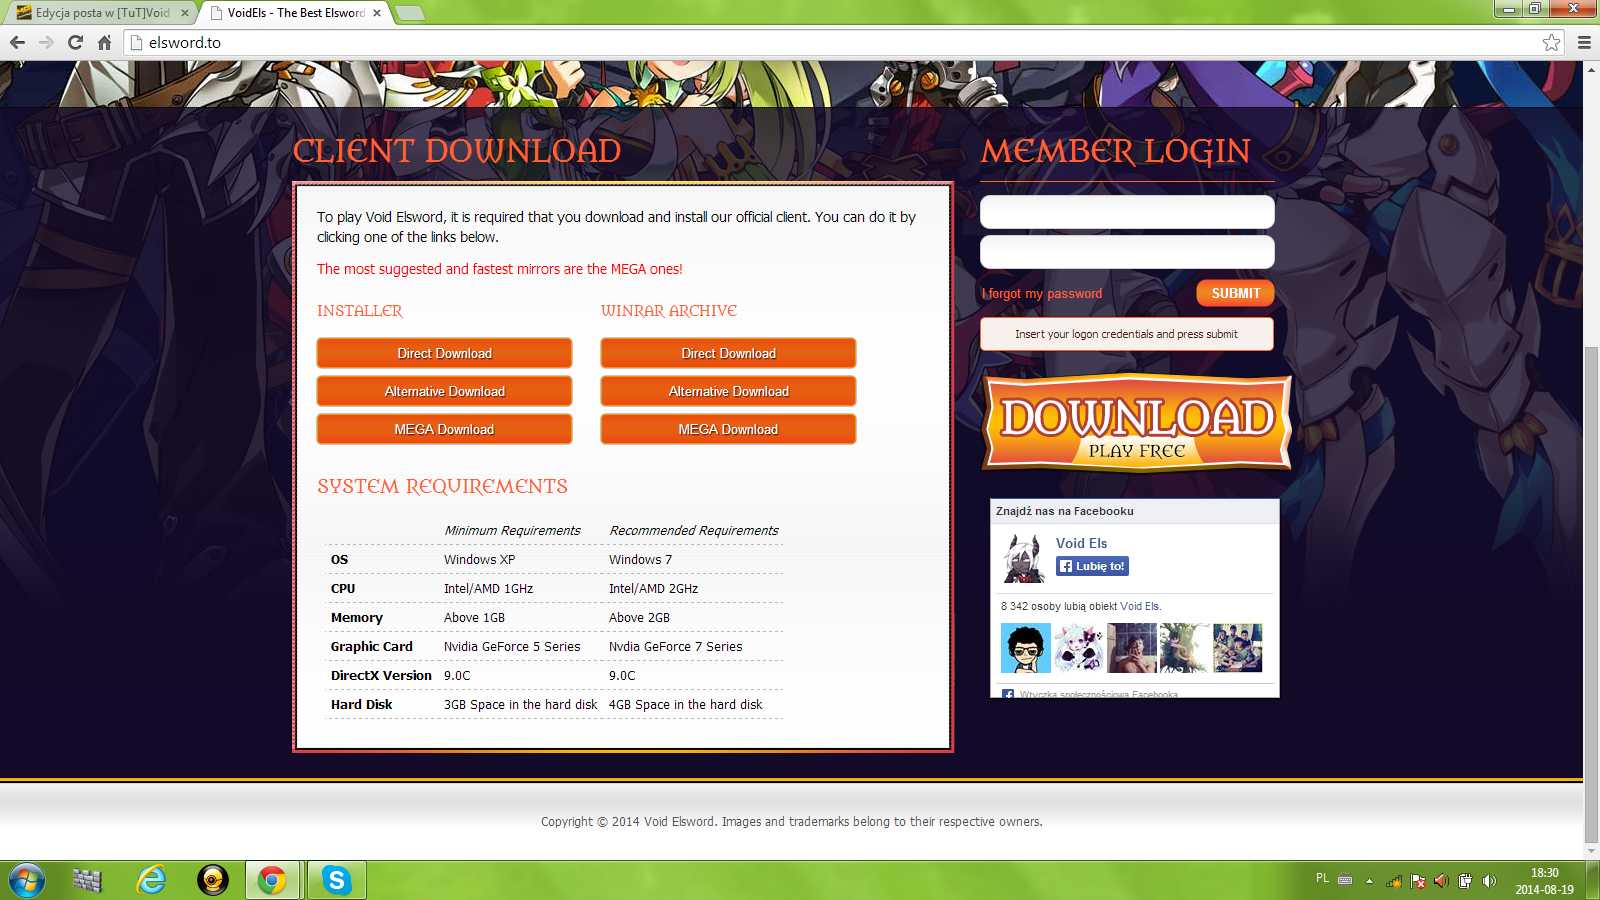The width and height of the screenshot is (1600, 900).
Task: View the fan photo with sunglasses cartoon
Action: point(1026,648)
